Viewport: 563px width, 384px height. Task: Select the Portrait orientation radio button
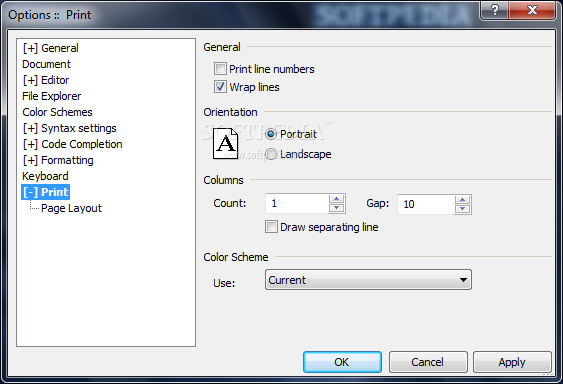tap(271, 134)
